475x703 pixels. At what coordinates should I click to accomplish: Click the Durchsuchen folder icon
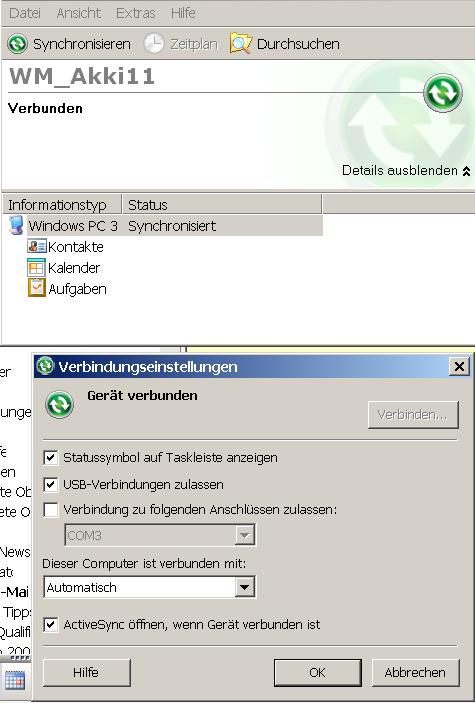click(x=240, y=43)
